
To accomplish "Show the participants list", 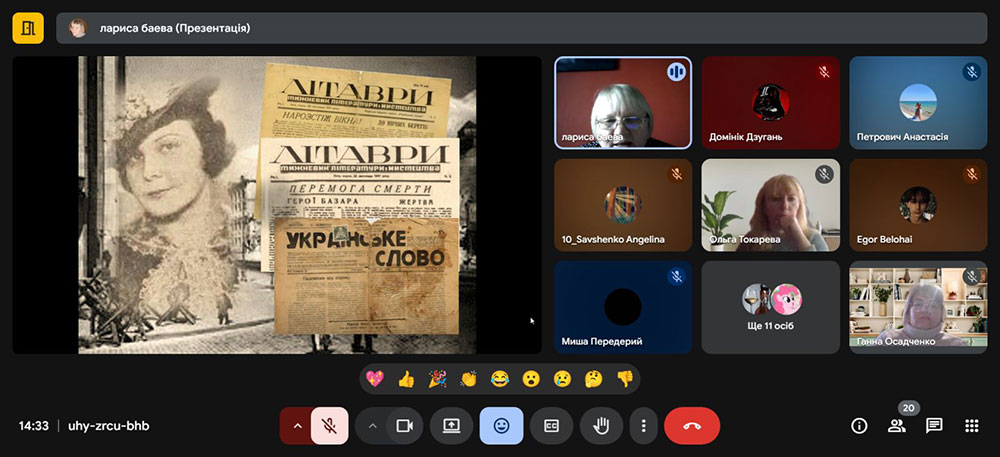I will pos(896,426).
